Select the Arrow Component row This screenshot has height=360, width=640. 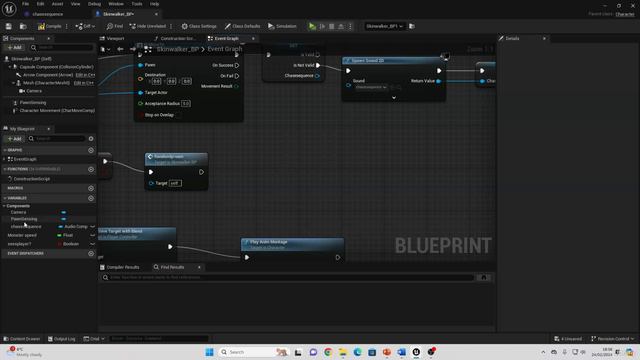point(48,75)
